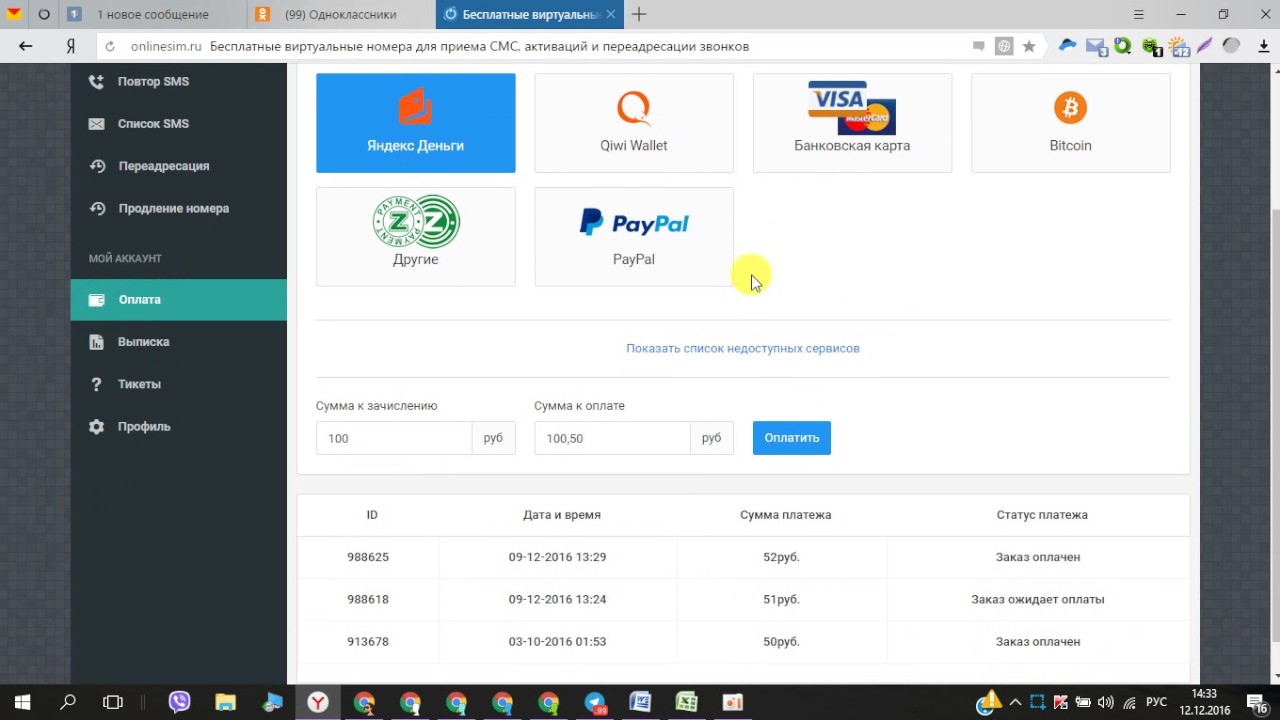Screen dimensions: 1280x720
Task: Click the volume icon in system tray
Action: point(1105,703)
